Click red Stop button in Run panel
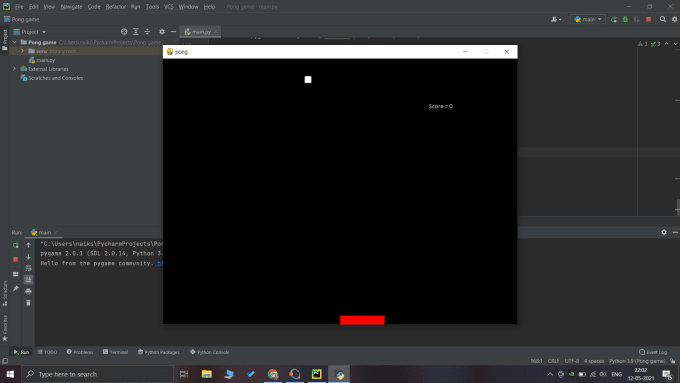680x383 pixels. [x=16, y=259]
